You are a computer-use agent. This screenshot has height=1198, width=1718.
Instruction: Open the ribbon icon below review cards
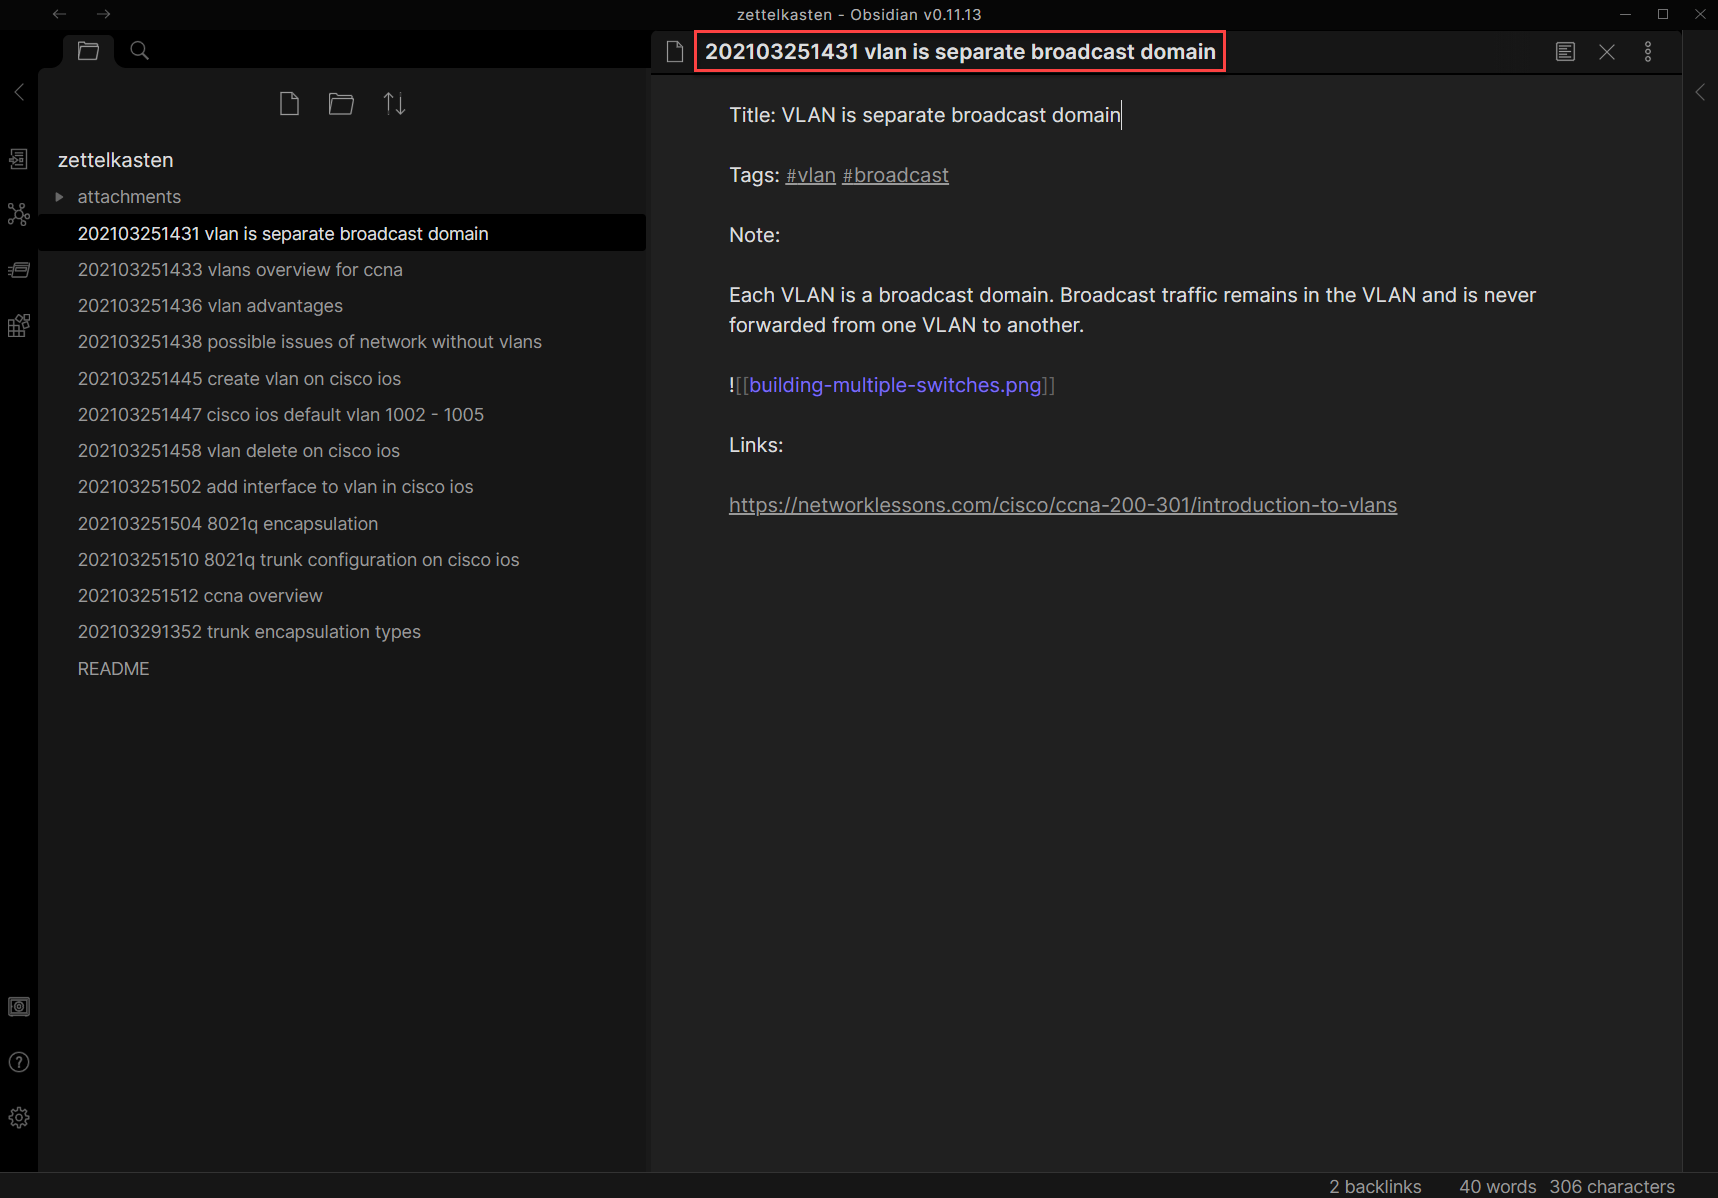click(x=19, y=325)
